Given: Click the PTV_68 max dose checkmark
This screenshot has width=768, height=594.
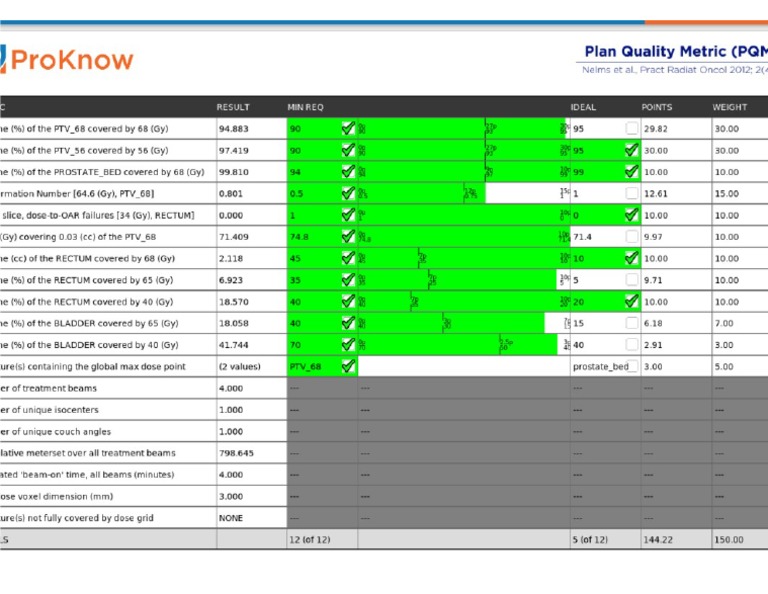Looking at the screenshot, I should (x=348, y=366).
